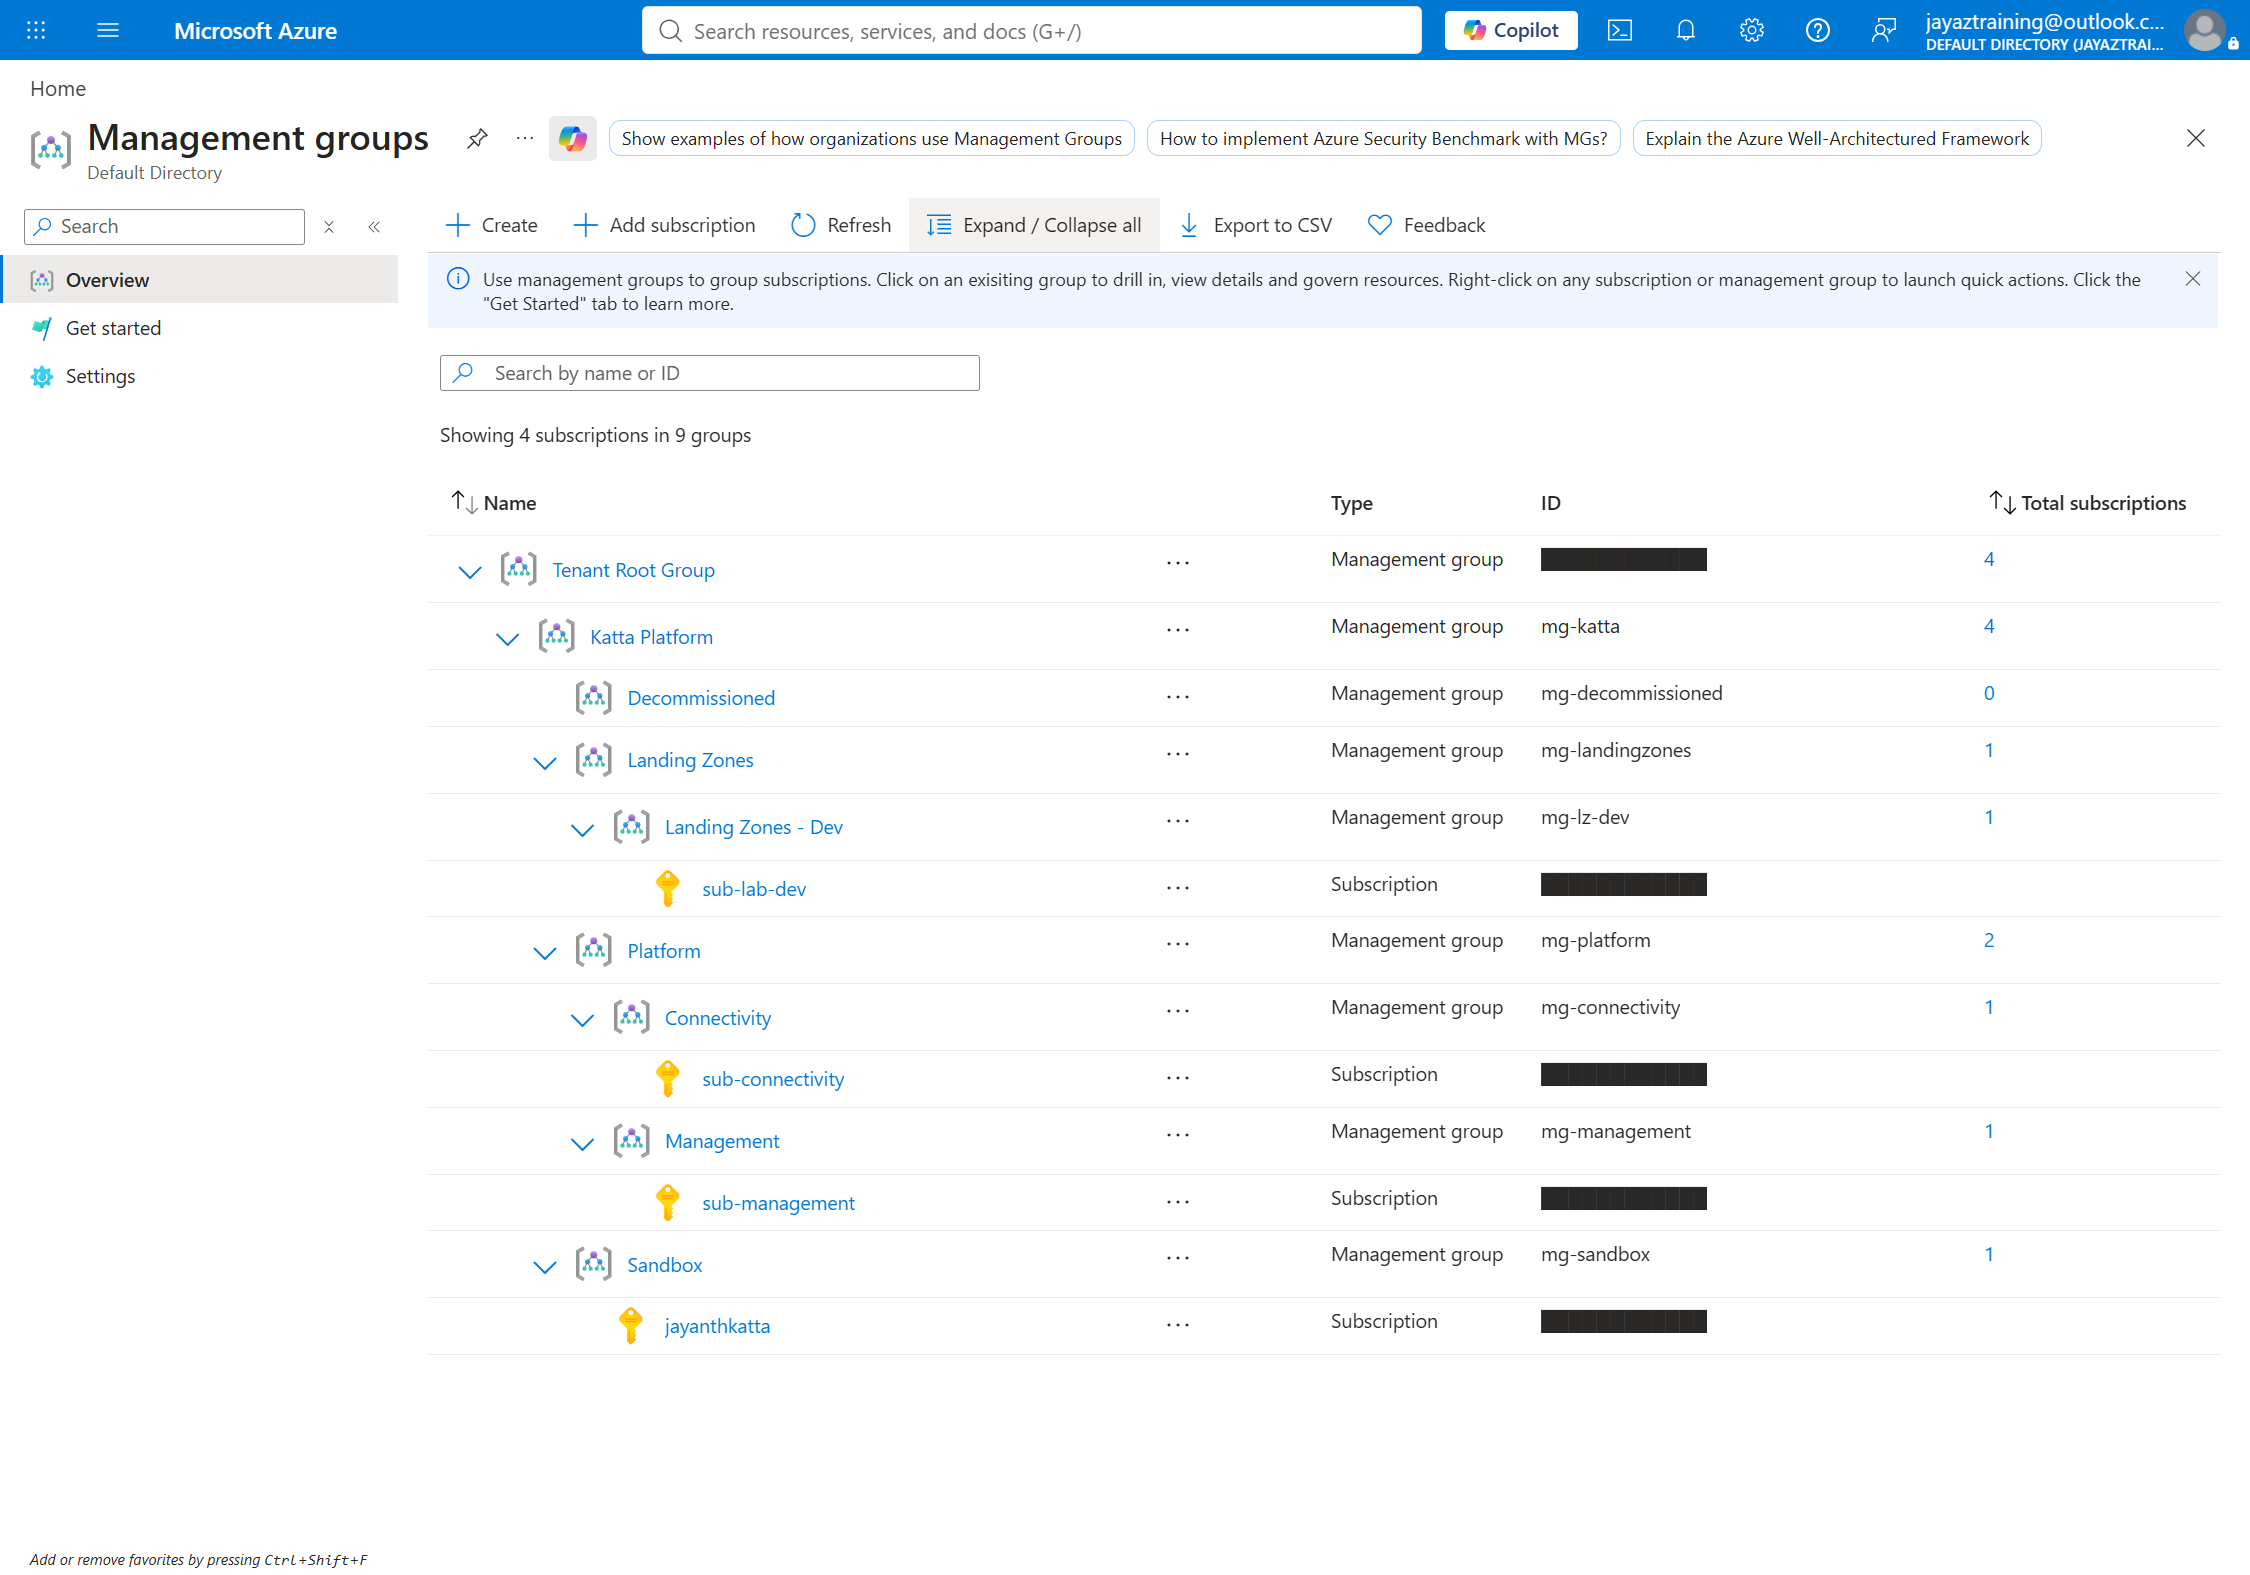2250x1575 pixels.
Task: Open ellipsis menu for Sandbox row
Action: (x=1178, y=1258)
